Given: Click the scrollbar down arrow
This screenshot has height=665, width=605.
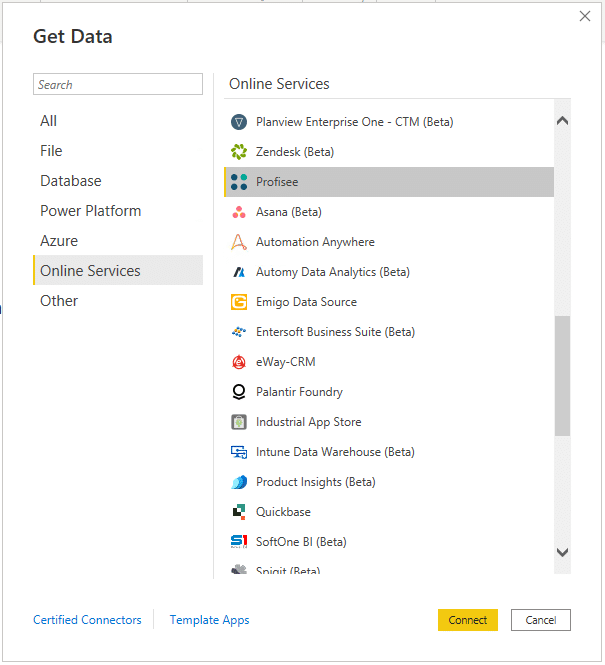Looking at the screenshot, I should pyautogui.click(x=562, y=552).
